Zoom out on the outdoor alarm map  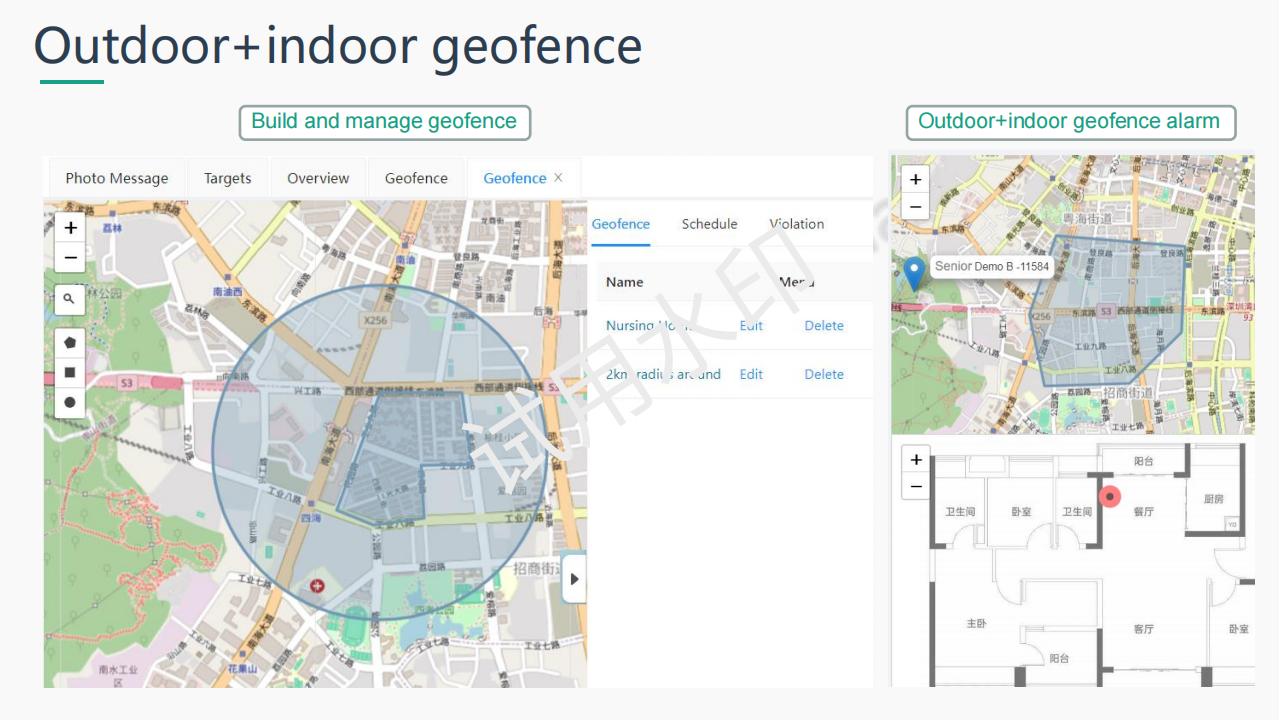916,207
